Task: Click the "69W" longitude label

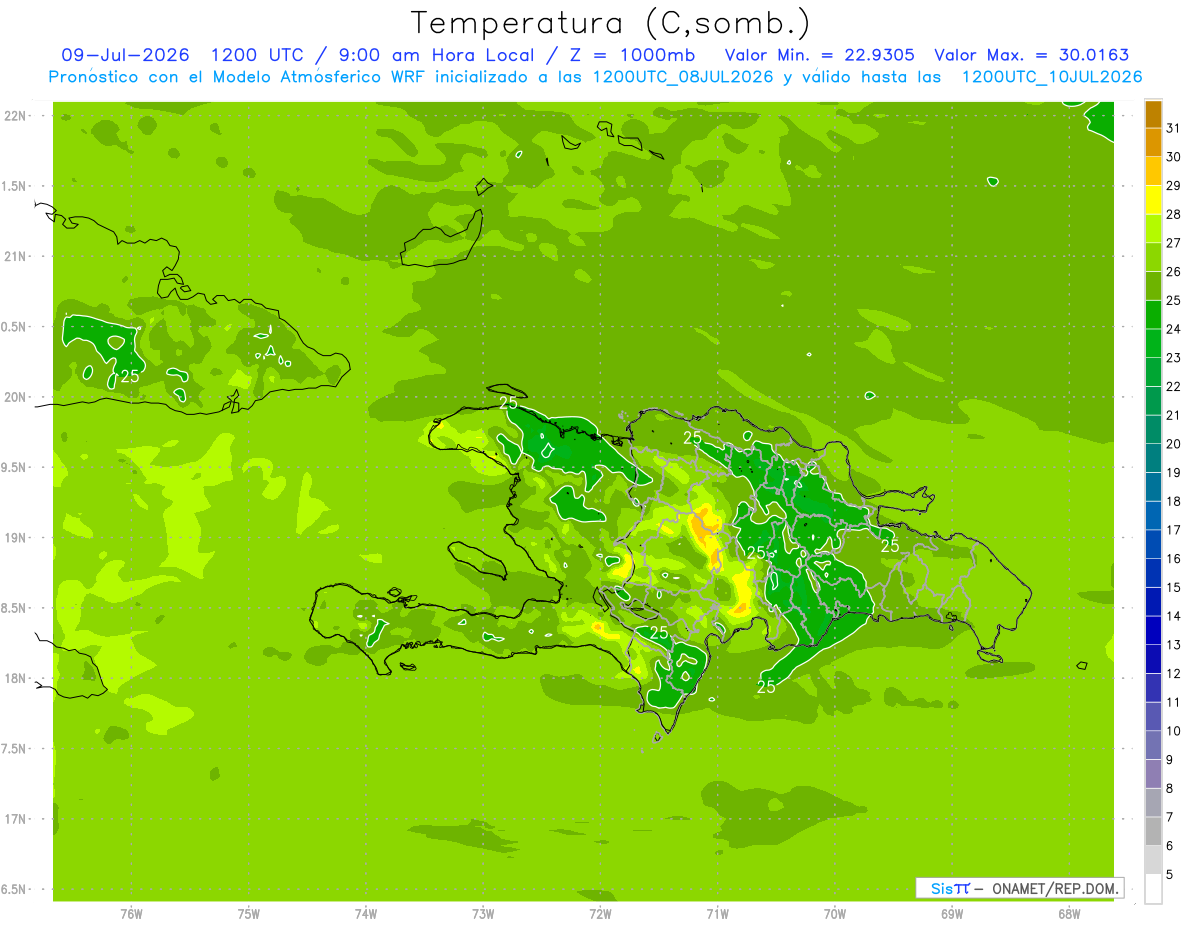Action: (x=952, y=914)
